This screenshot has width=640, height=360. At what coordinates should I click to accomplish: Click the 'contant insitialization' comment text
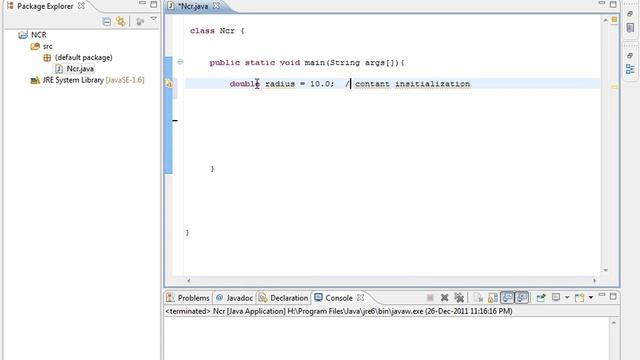412,84
